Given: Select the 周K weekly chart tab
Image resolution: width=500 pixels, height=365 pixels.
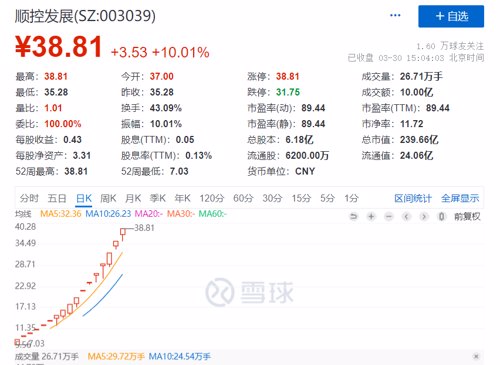Looking at the screenshot, I should pyautogui.click(x=108, y=198).
